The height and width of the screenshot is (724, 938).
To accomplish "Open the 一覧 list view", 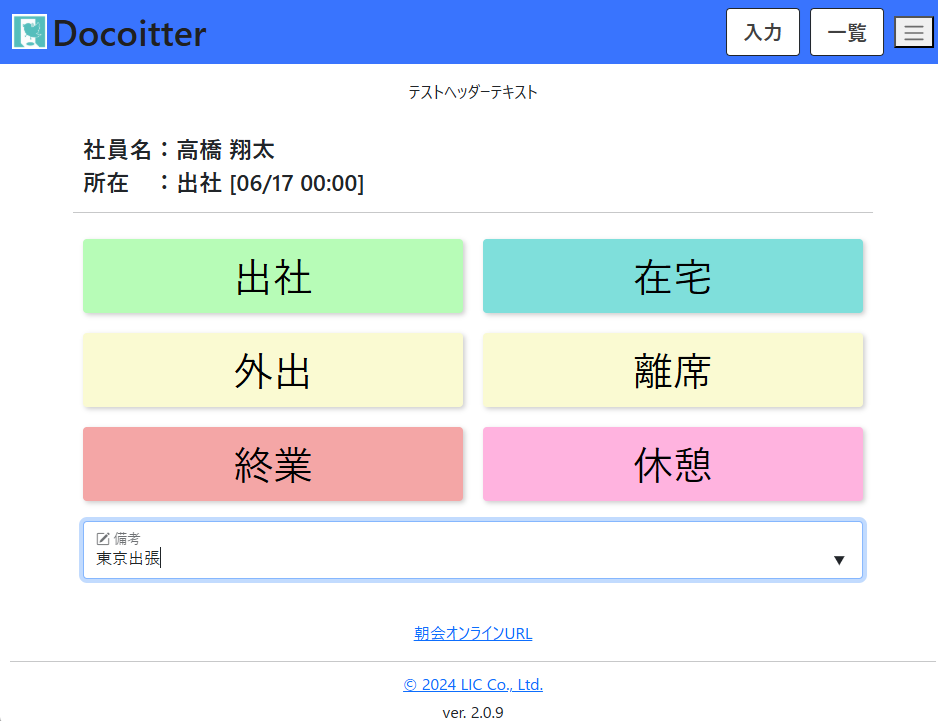I will (846, 32).
